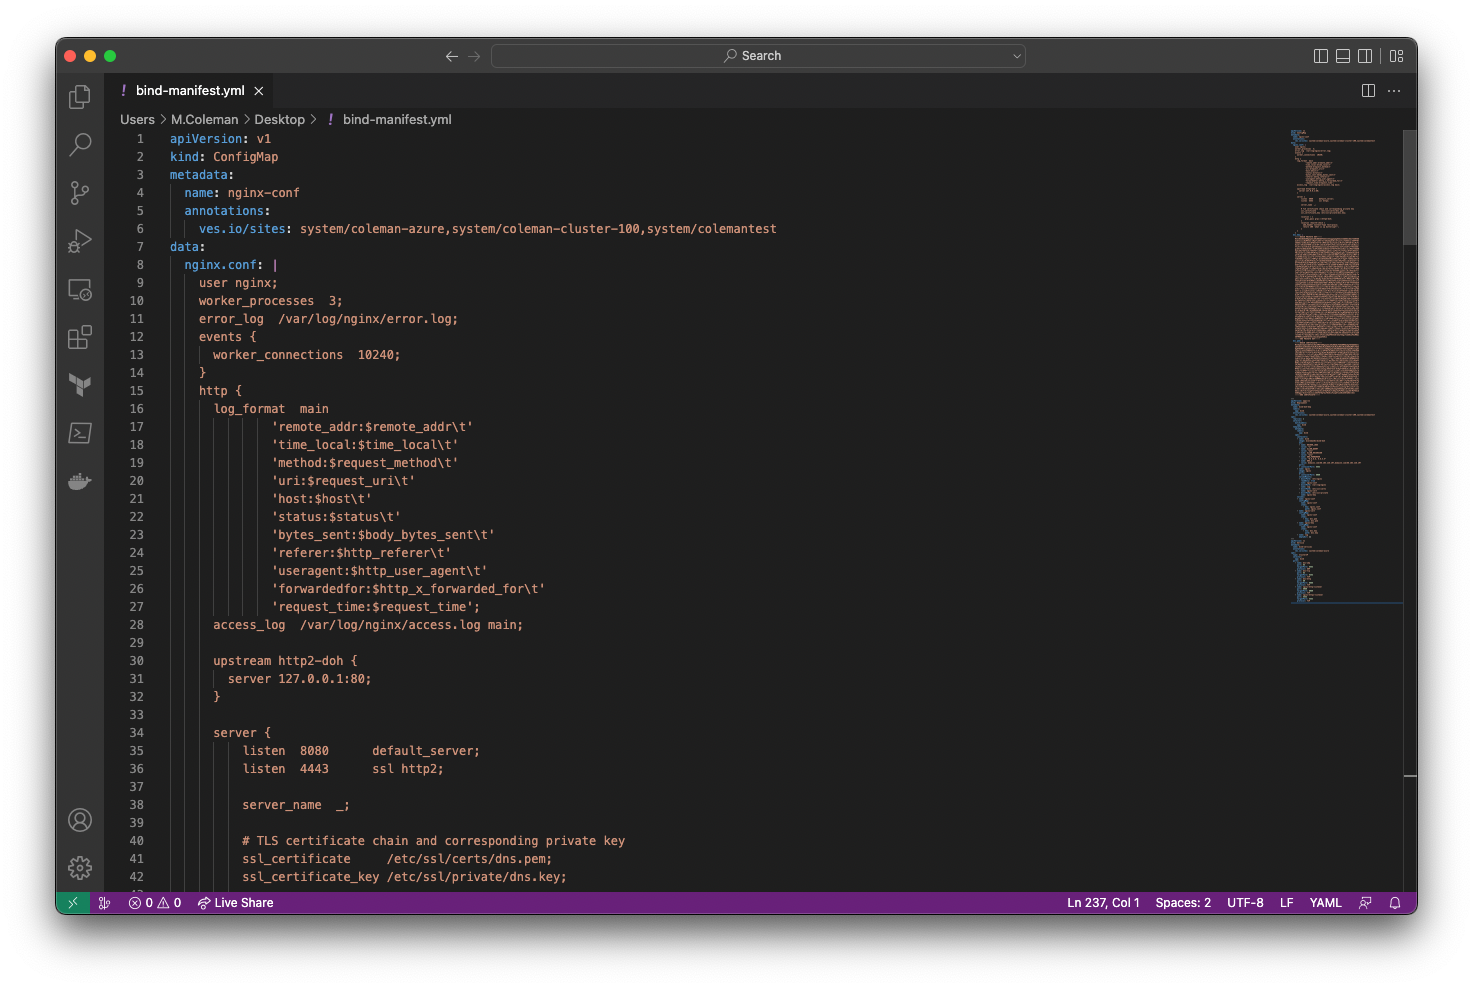Open the Run and Debug view

[x=80, y=241]
